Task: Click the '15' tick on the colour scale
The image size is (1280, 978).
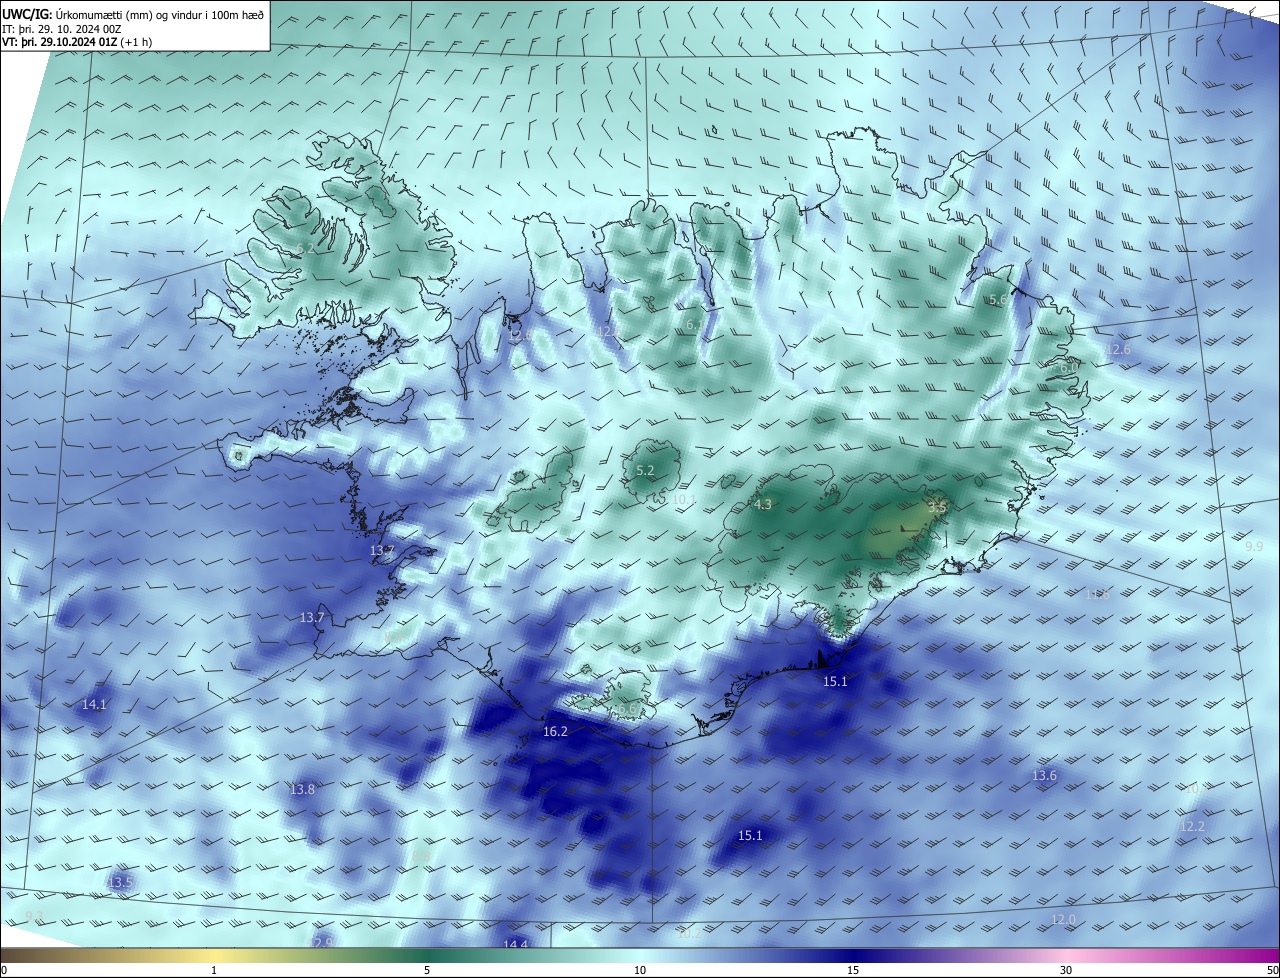Action: point(853,970)
